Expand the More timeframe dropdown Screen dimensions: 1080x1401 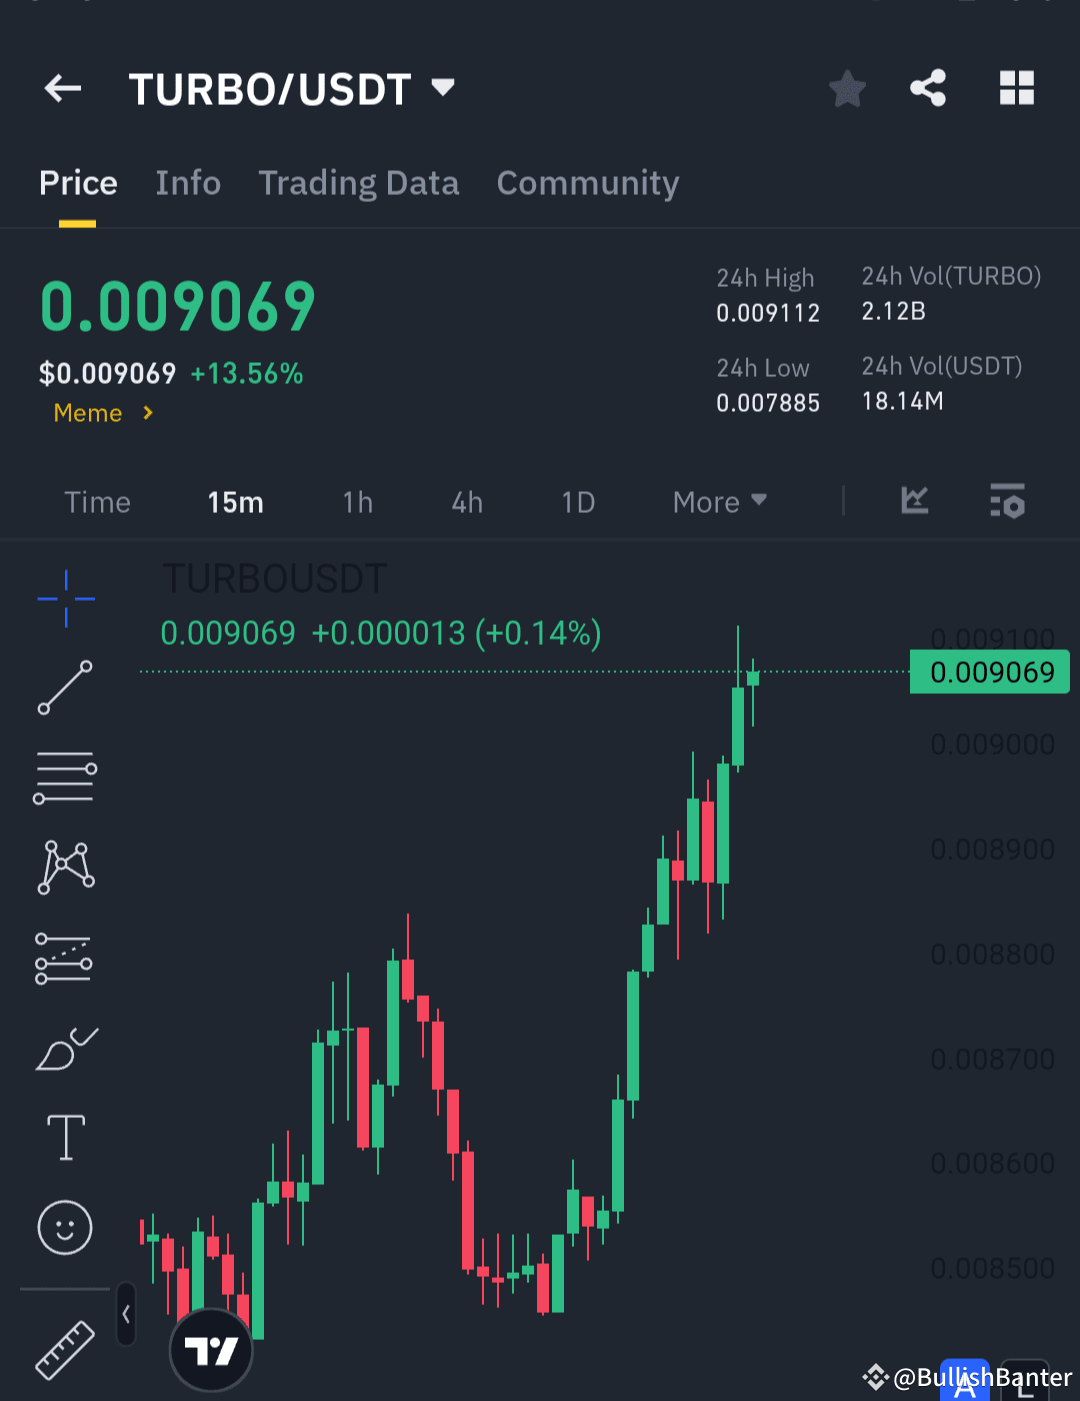718,502
